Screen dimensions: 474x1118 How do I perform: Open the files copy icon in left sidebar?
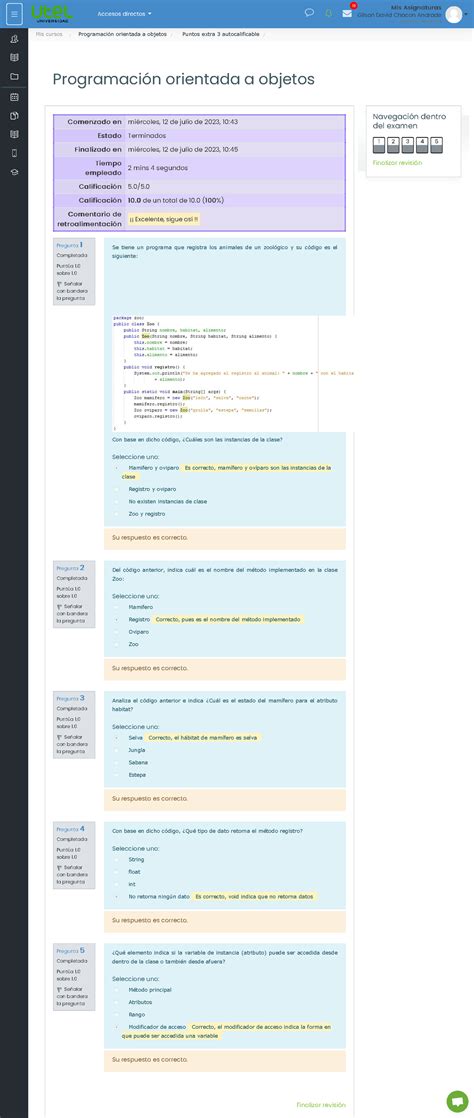14,116
